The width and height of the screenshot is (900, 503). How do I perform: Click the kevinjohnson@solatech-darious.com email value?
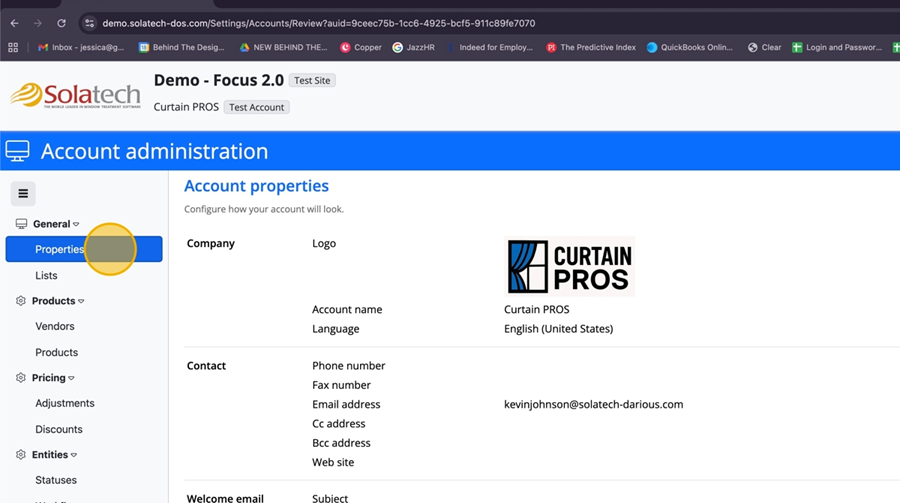click(593, 404)
